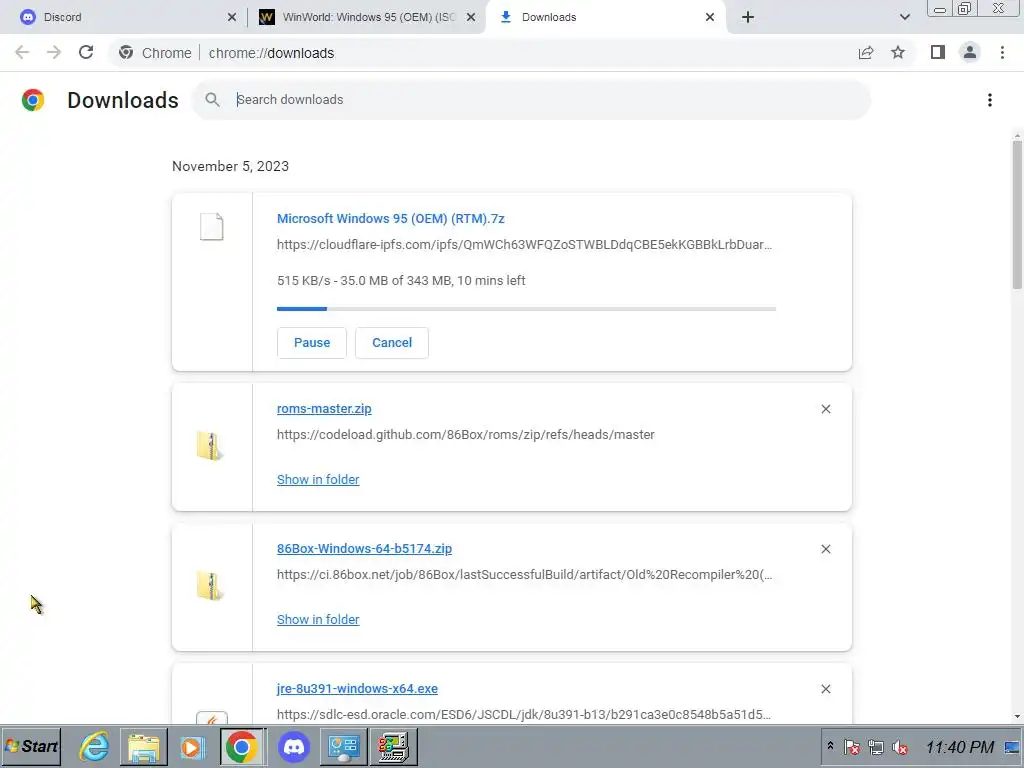Click the ci.86box.net source URL text

(x=524, y=575)
